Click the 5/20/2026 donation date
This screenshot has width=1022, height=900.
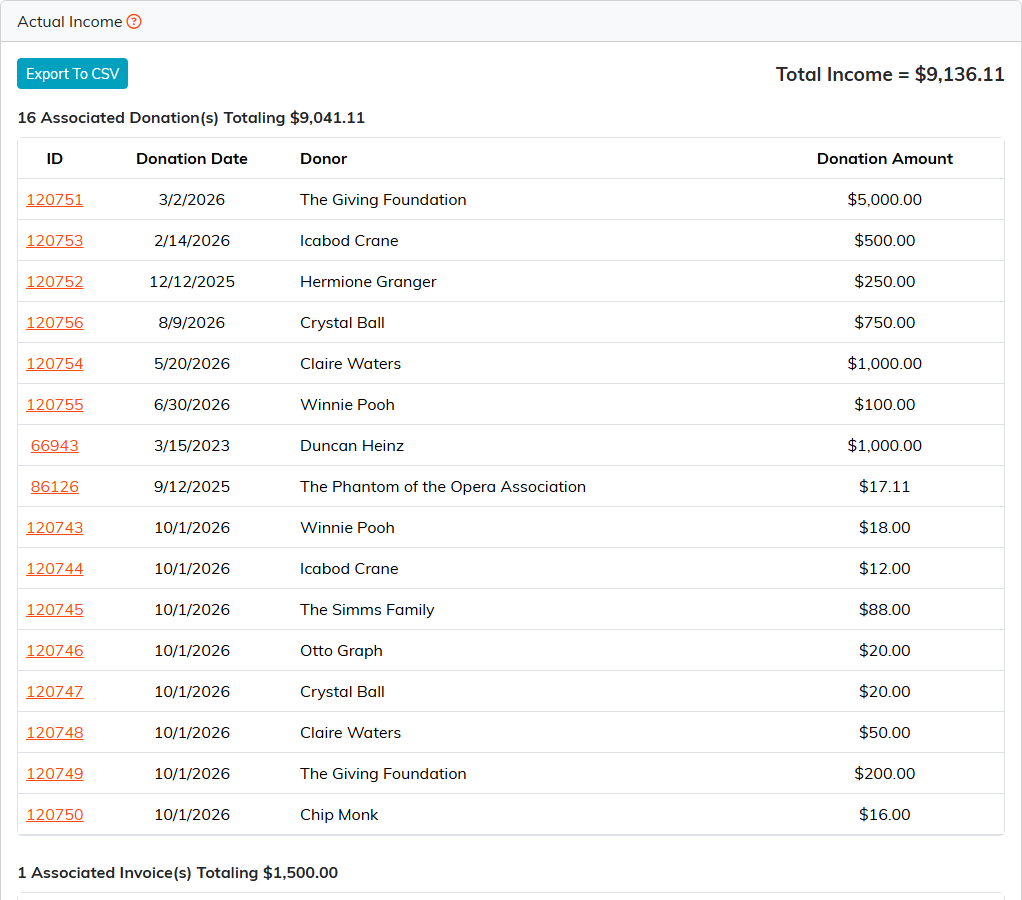(x=192, y=364)
